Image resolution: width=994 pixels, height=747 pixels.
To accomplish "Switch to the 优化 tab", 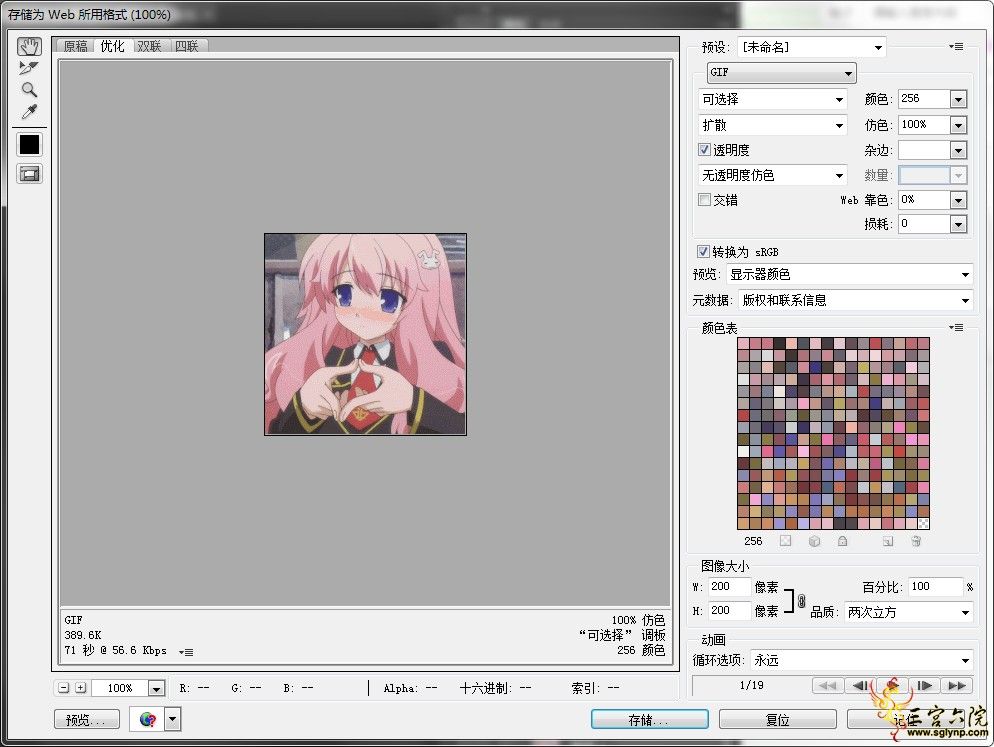I will [x=112, y=46].
